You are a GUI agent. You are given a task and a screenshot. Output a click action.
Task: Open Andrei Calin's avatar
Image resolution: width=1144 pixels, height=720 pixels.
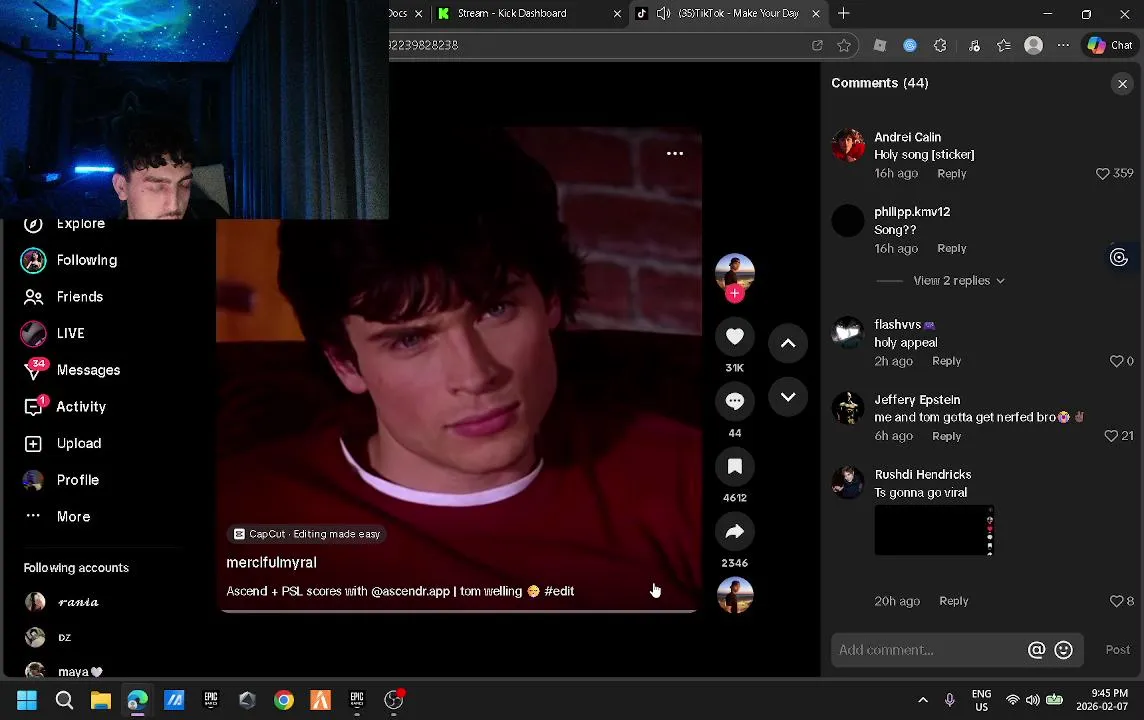pos(848,145)
